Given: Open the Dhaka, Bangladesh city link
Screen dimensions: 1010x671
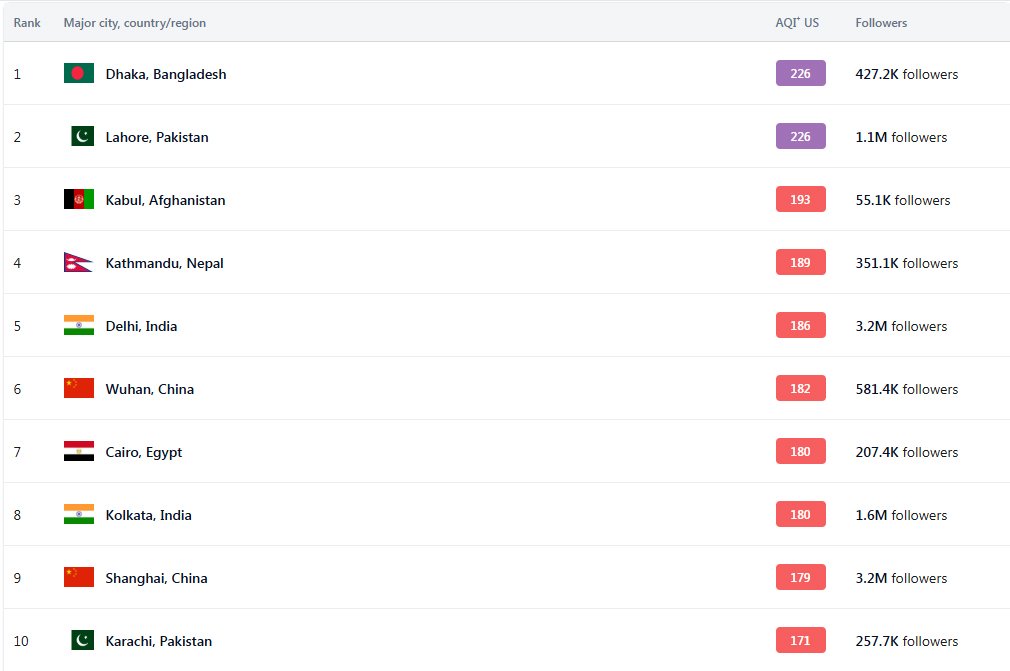Looking at the screenshot, I should tap(166, 74).
